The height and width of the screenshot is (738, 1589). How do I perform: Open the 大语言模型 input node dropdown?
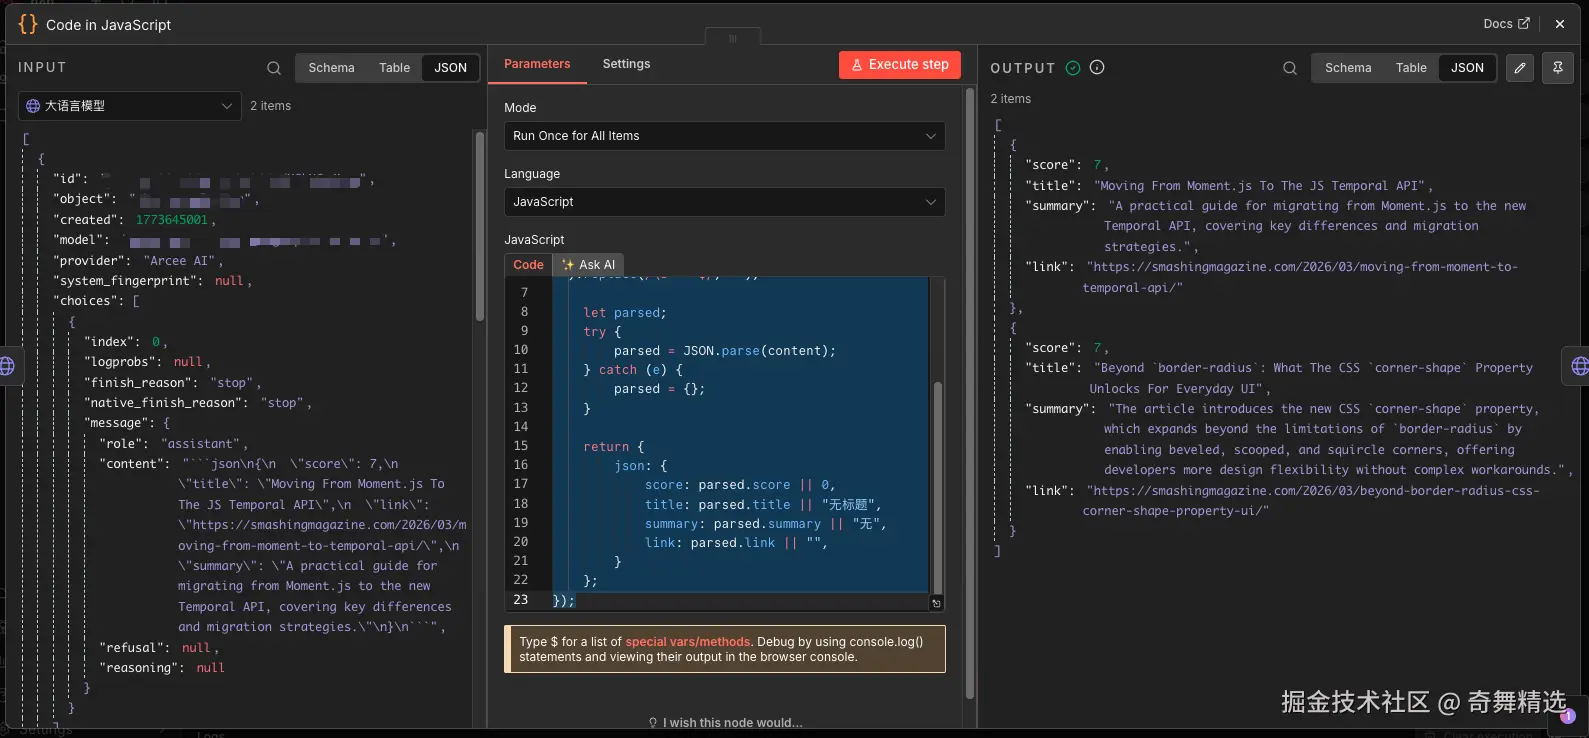pos(130,106)
